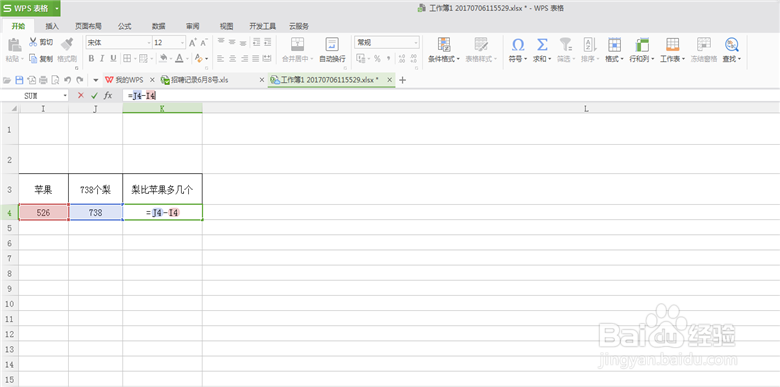Open the Worksheet (工作表) menu
The width and height of the screenshot is (780, 387).
673,50
